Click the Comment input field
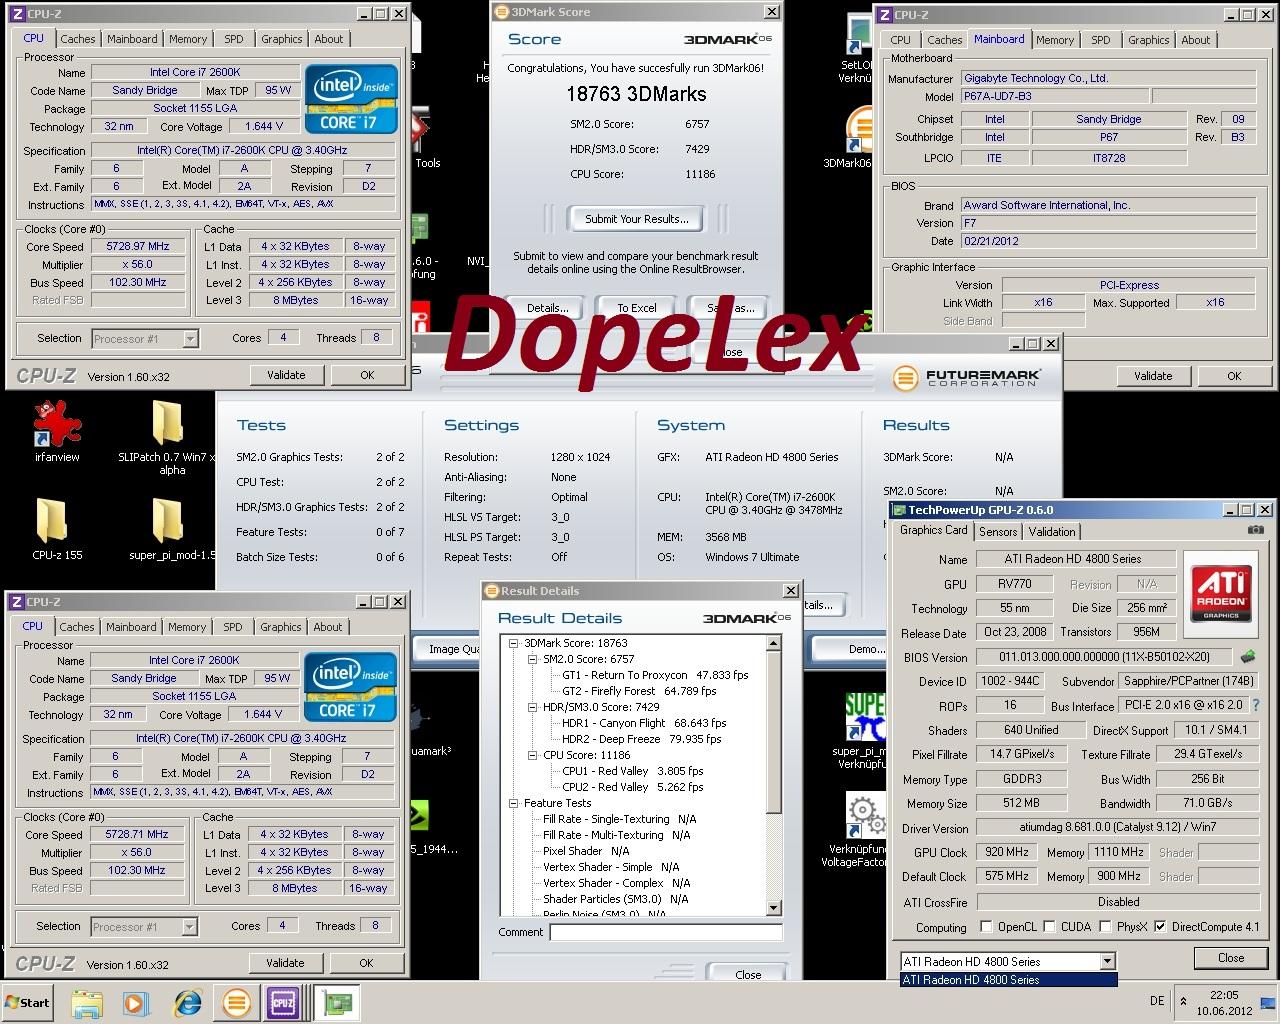1280x1024 pixels. [666, 932]
